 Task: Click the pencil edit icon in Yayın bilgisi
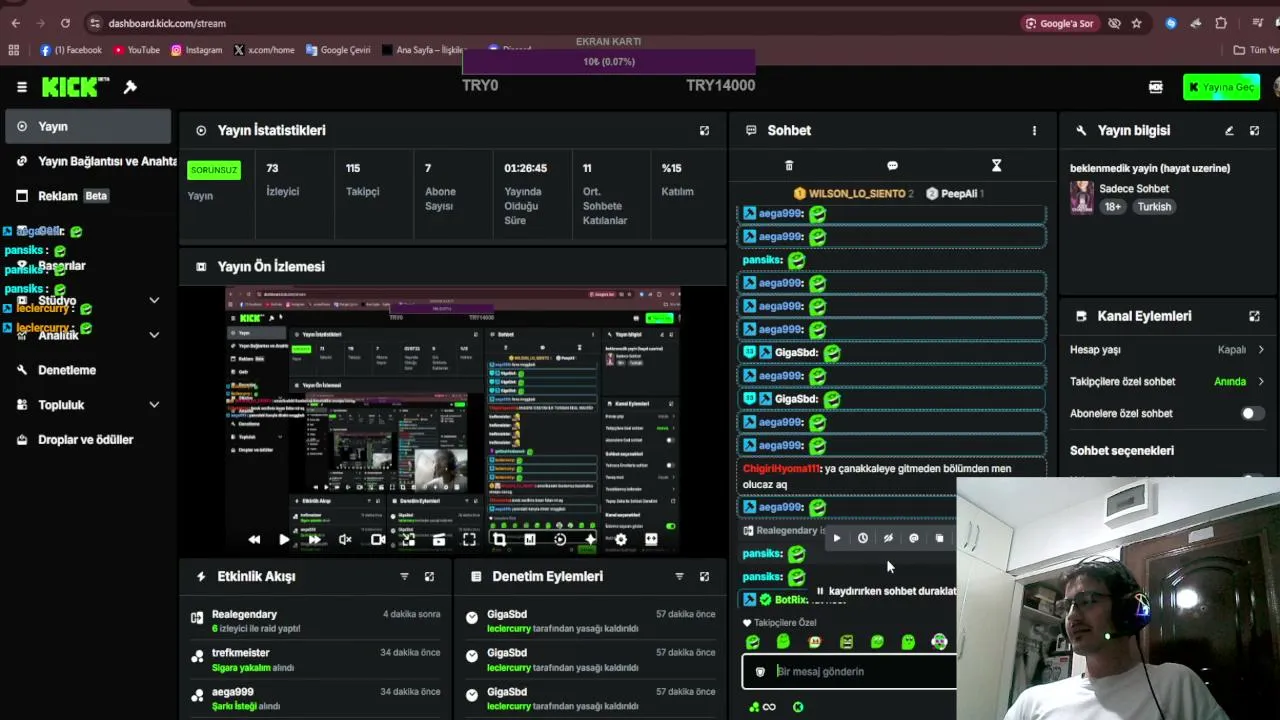click(x=1229, y=131)
